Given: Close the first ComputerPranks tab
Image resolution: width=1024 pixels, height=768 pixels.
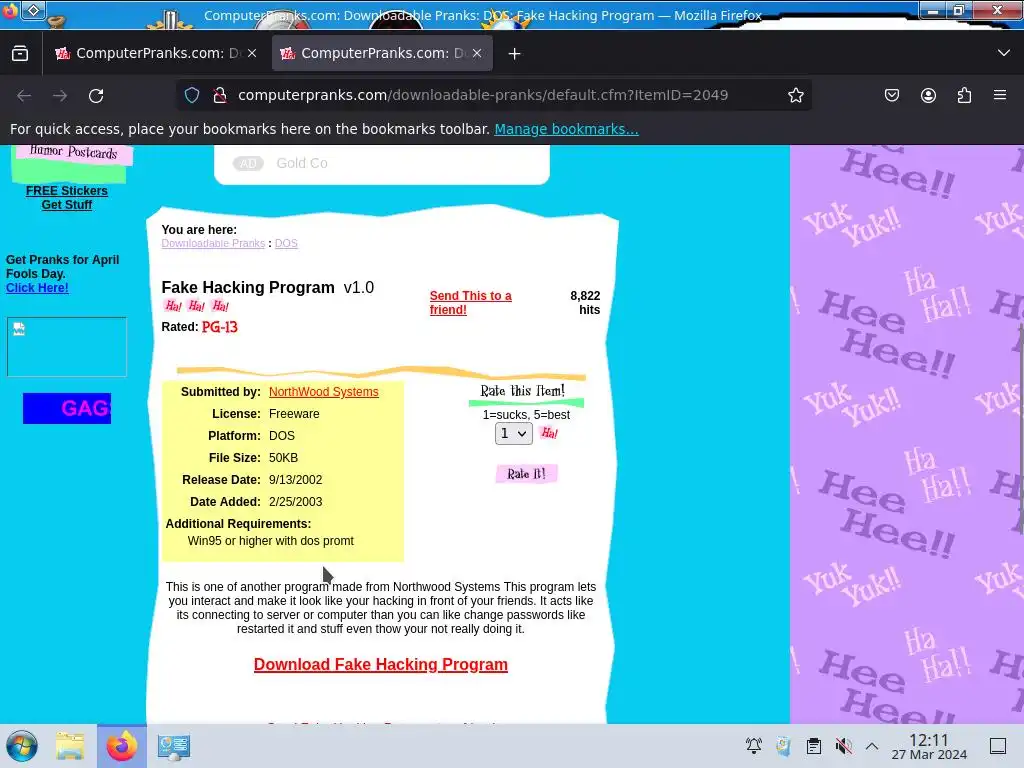Looking at the screenshot, I should (x=252, y=54).
